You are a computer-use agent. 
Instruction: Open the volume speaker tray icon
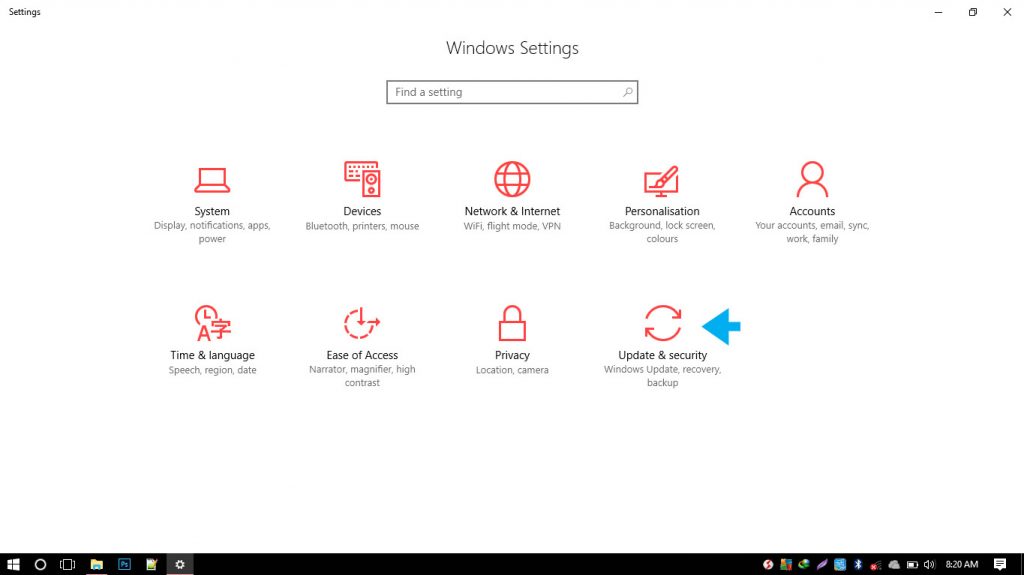929,565
